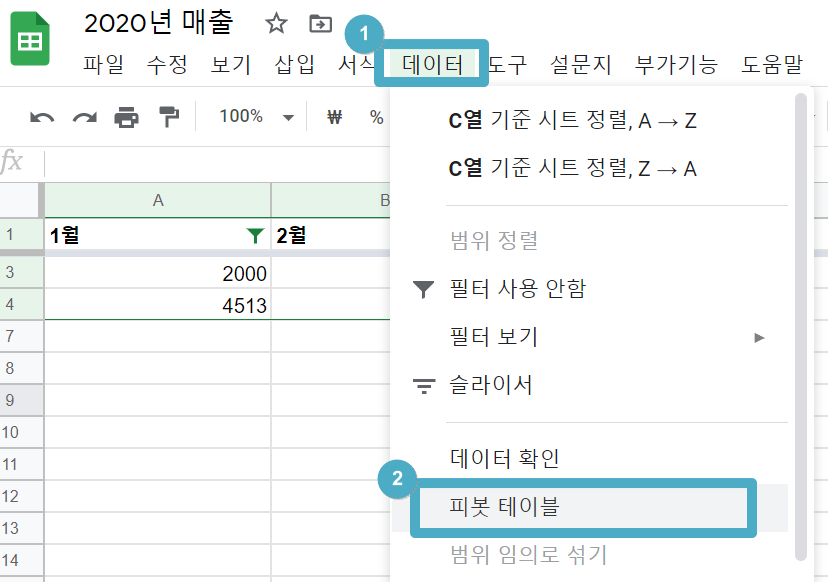Apply won currency format icon
This screenshot has height=582, width=828.
pyautogui.click(x=334, y=117)
